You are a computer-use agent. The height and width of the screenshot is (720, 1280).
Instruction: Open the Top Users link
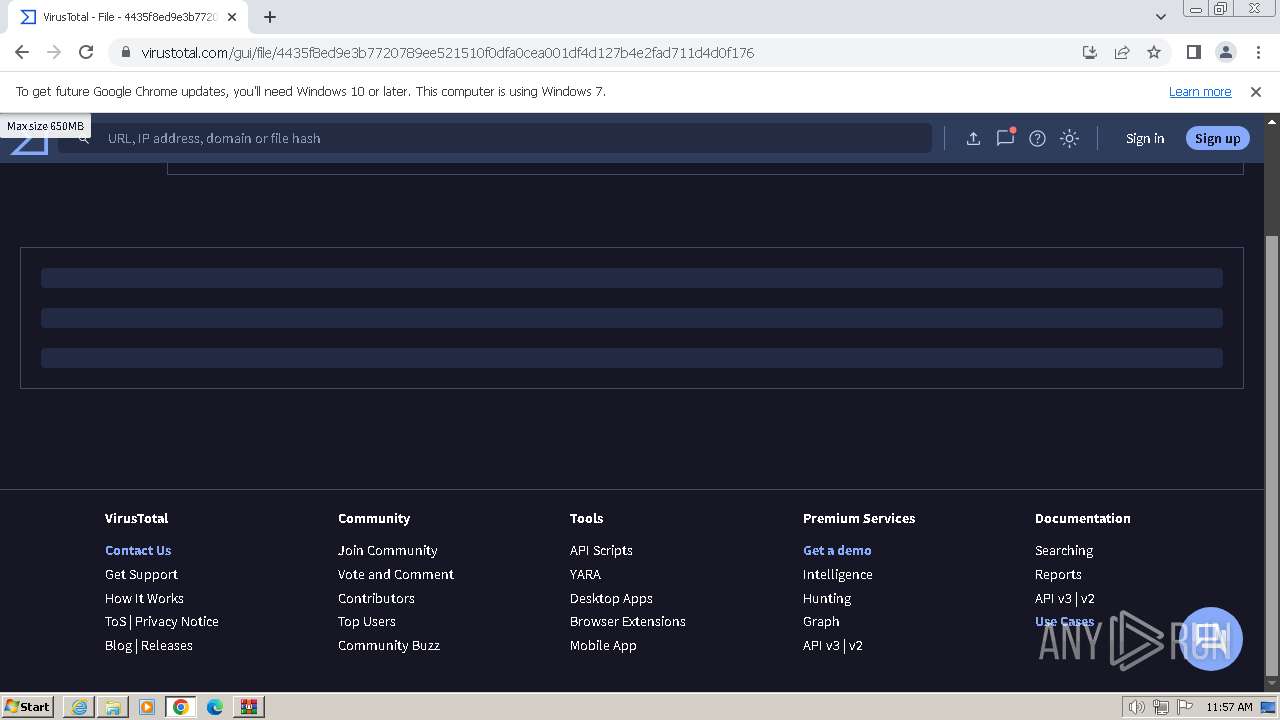[x=367, y=621]
